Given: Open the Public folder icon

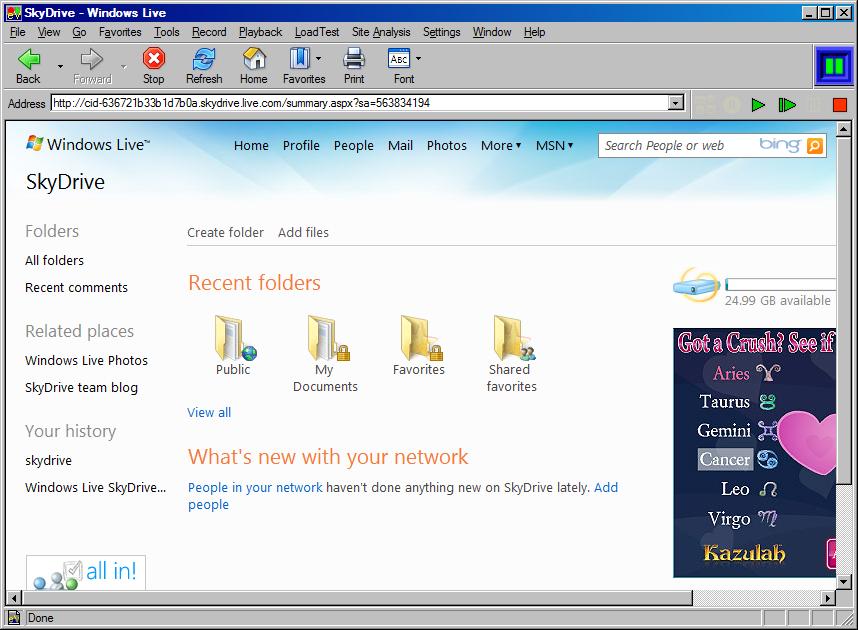Looking at the screenshot, I should [235, 338].
